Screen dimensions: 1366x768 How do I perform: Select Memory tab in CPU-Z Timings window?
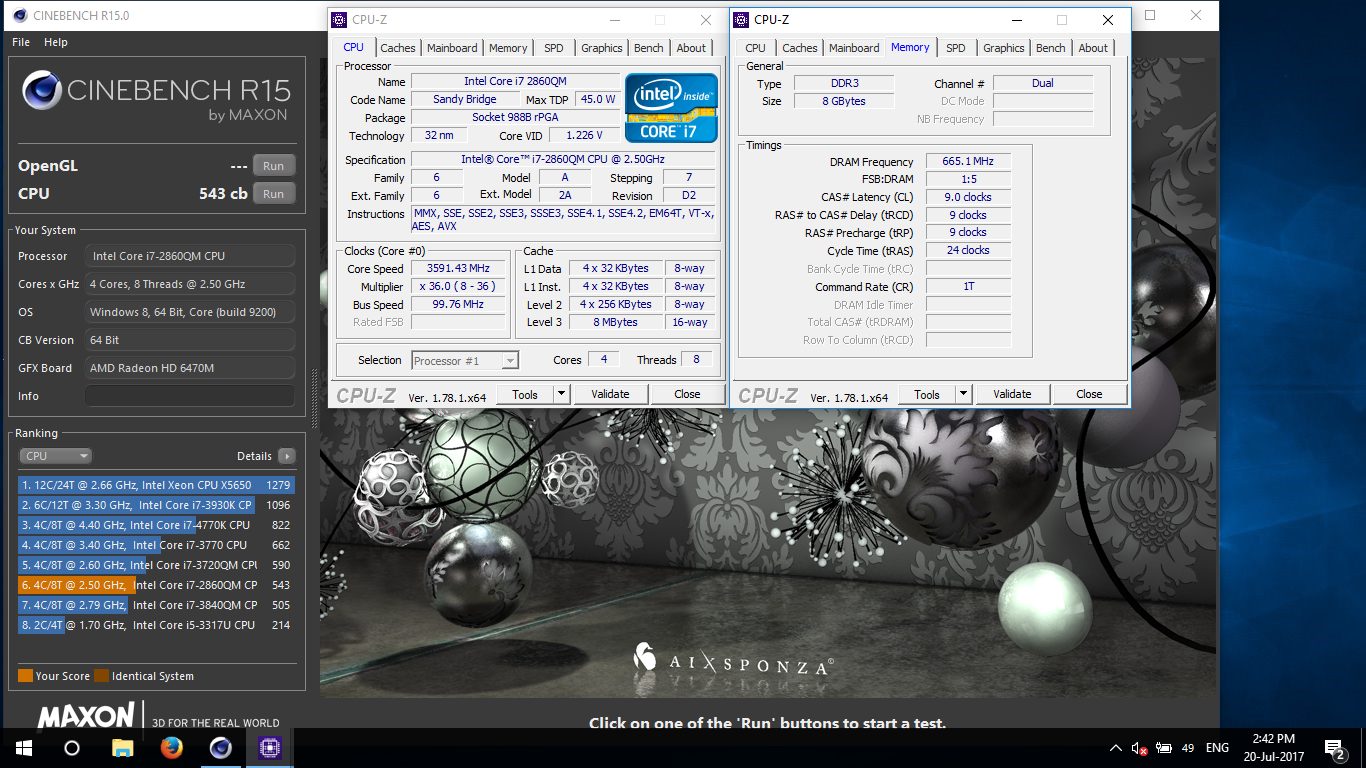[910, 47]
